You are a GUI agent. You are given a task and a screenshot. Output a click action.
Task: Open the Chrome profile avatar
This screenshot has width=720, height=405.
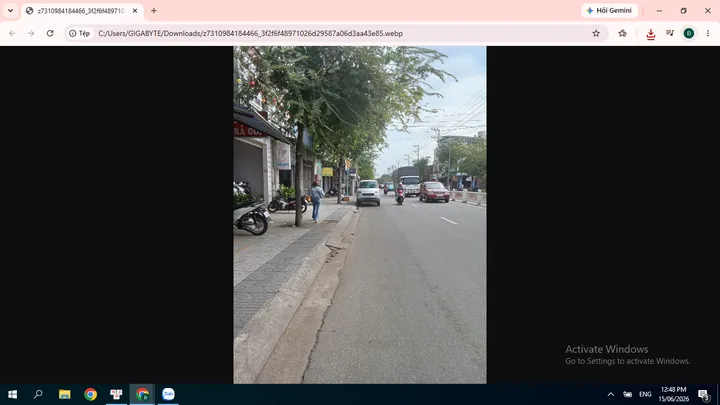(689, 34)
